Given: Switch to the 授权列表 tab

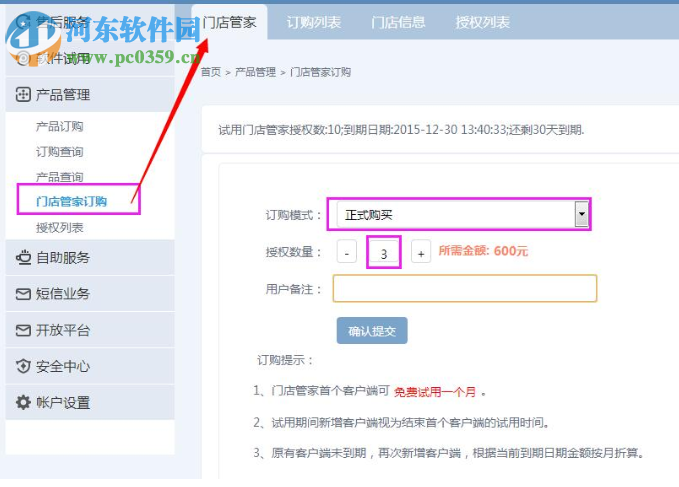Looking at the screenshot, I should [482, 22].
